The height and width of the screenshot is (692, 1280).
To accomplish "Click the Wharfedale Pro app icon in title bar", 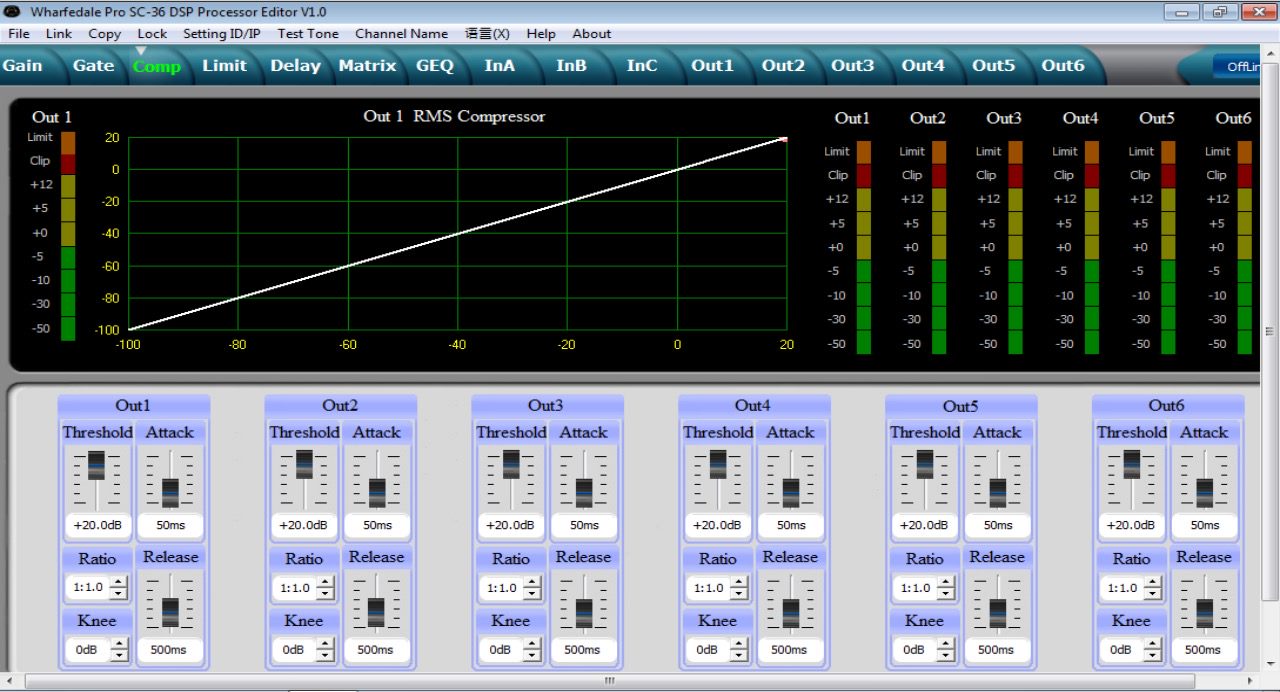I will pyautogui.click(x=13, y=11).
